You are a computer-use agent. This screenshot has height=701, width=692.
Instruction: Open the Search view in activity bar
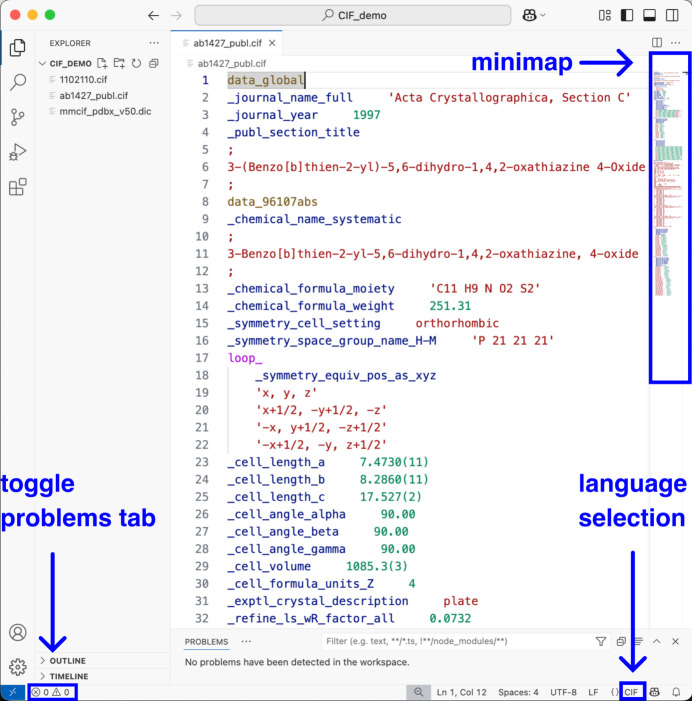point(17,82)
